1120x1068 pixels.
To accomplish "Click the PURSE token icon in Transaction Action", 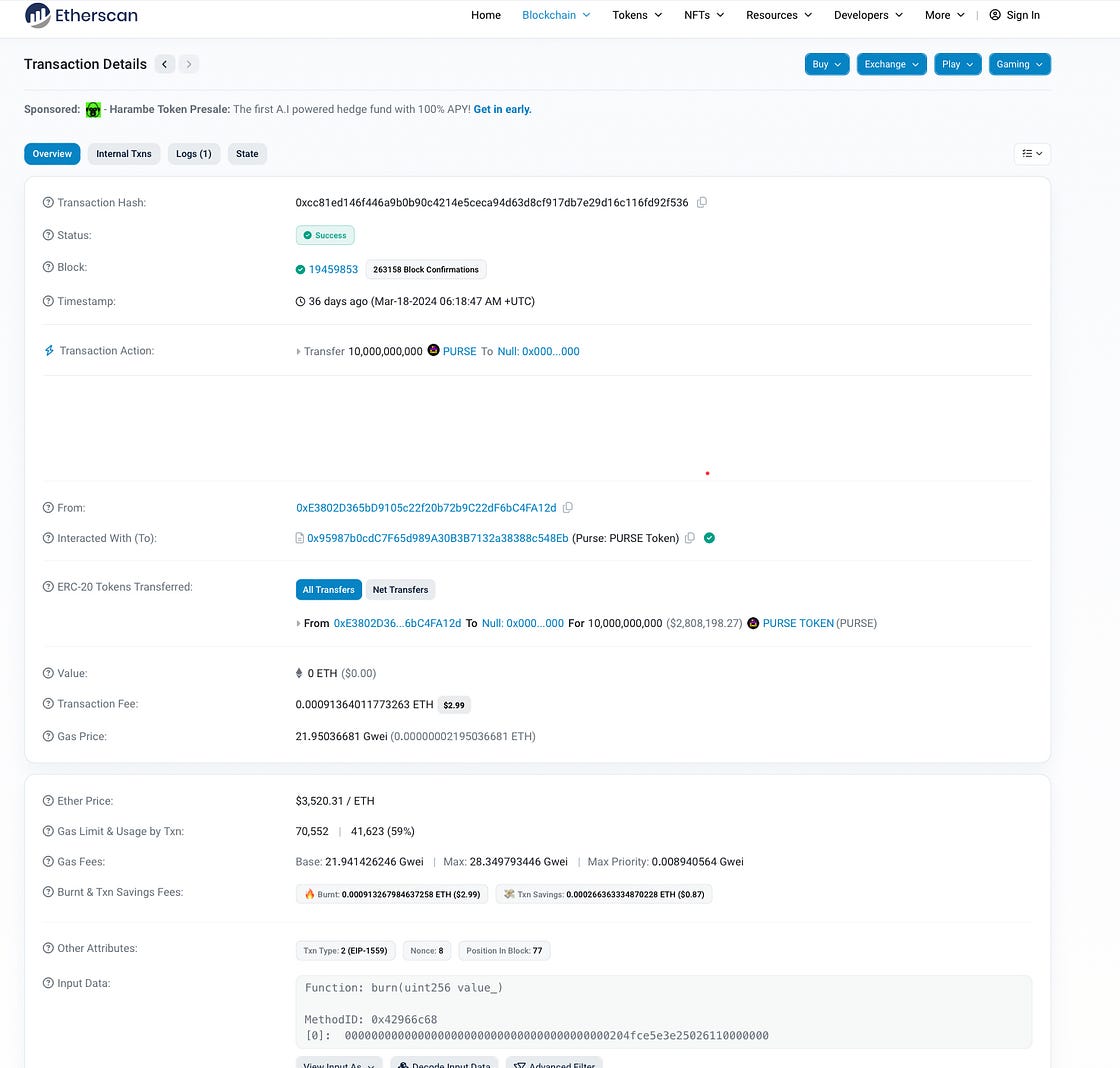I will pos(434,351).
